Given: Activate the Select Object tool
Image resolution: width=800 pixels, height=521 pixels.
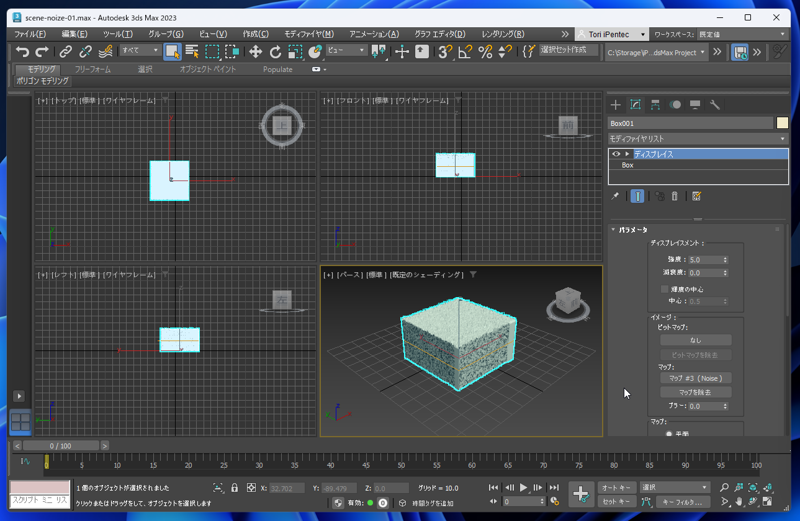Looking at the screenshot, I should [172, 52].
